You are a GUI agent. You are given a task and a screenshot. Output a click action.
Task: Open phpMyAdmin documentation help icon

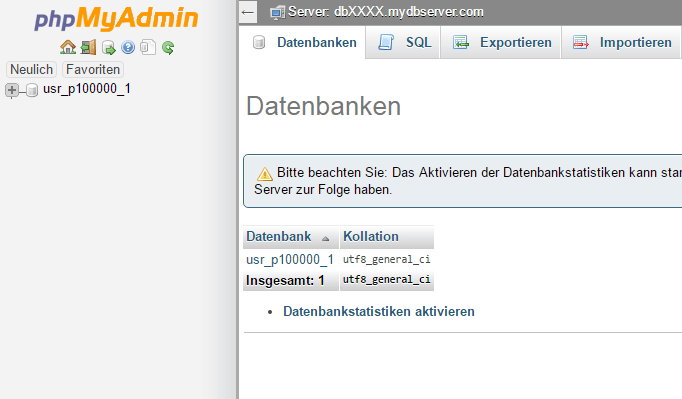[128, 47]
